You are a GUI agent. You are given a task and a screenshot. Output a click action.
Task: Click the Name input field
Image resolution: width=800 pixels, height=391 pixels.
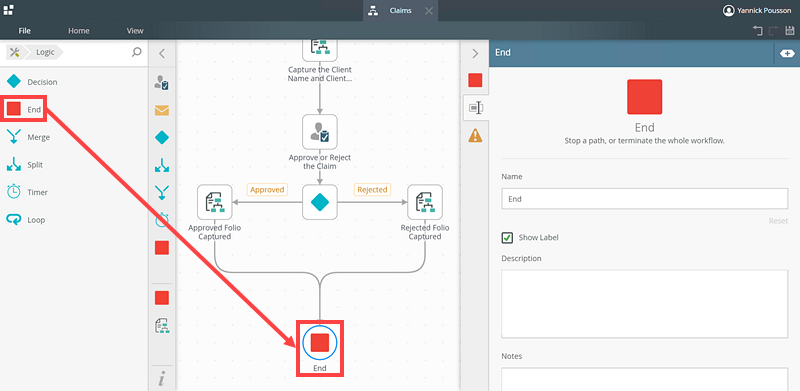tap(645, 199)
